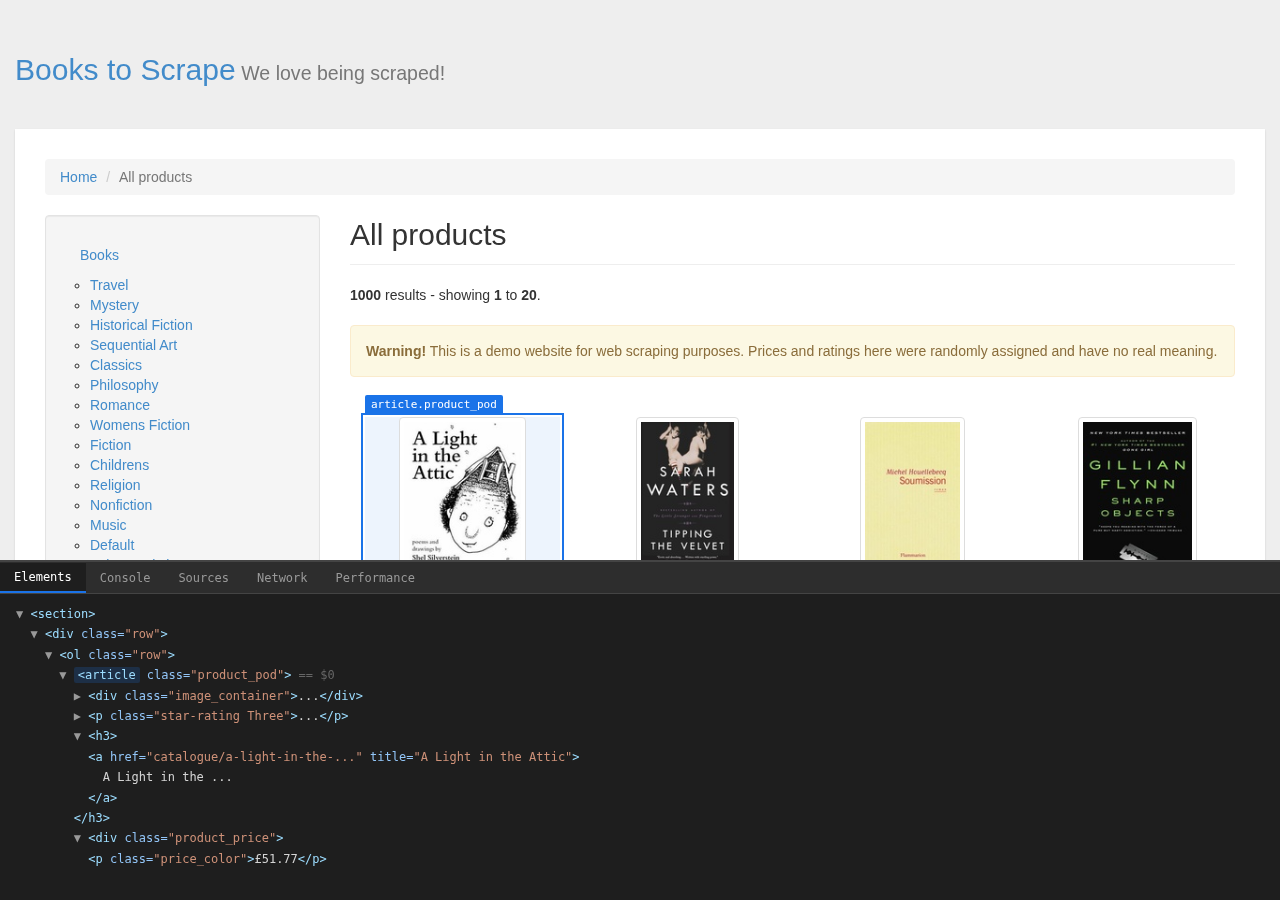Open the Womens Fiction category
This screenshot has height=900, width=1280.
pos(140,425)
